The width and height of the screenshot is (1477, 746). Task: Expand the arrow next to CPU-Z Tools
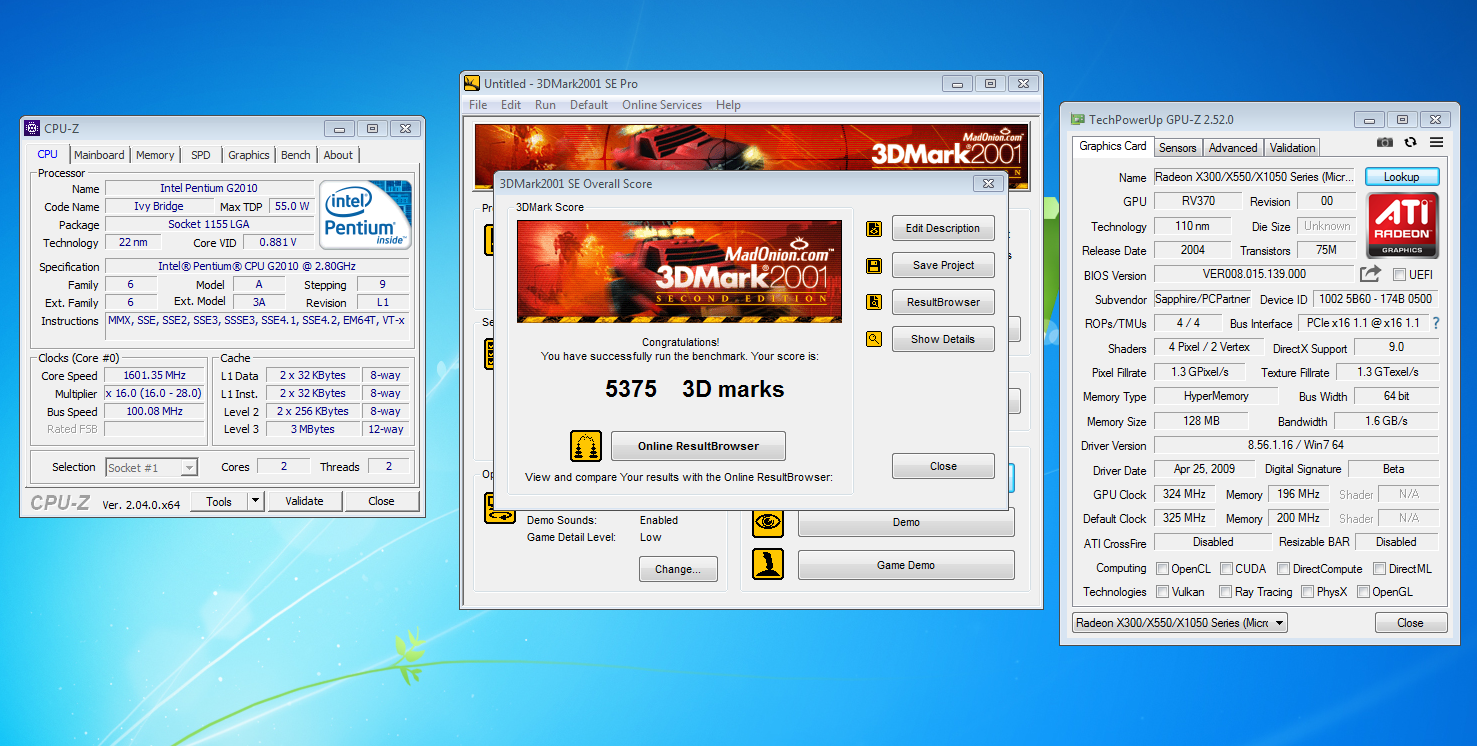pyautogui.click(x=255, y=502)
